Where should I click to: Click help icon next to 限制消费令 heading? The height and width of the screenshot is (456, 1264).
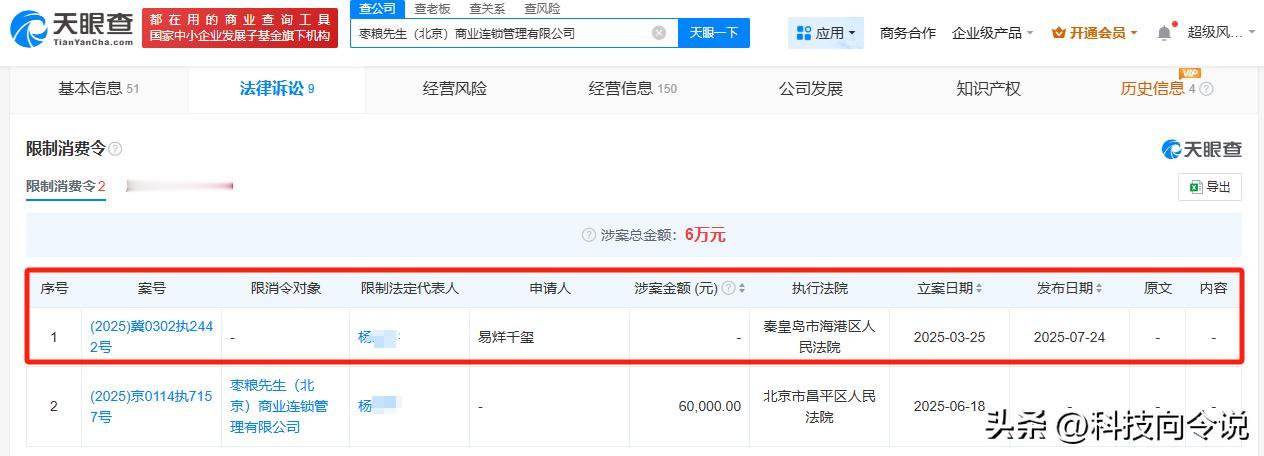click(115, 149)
